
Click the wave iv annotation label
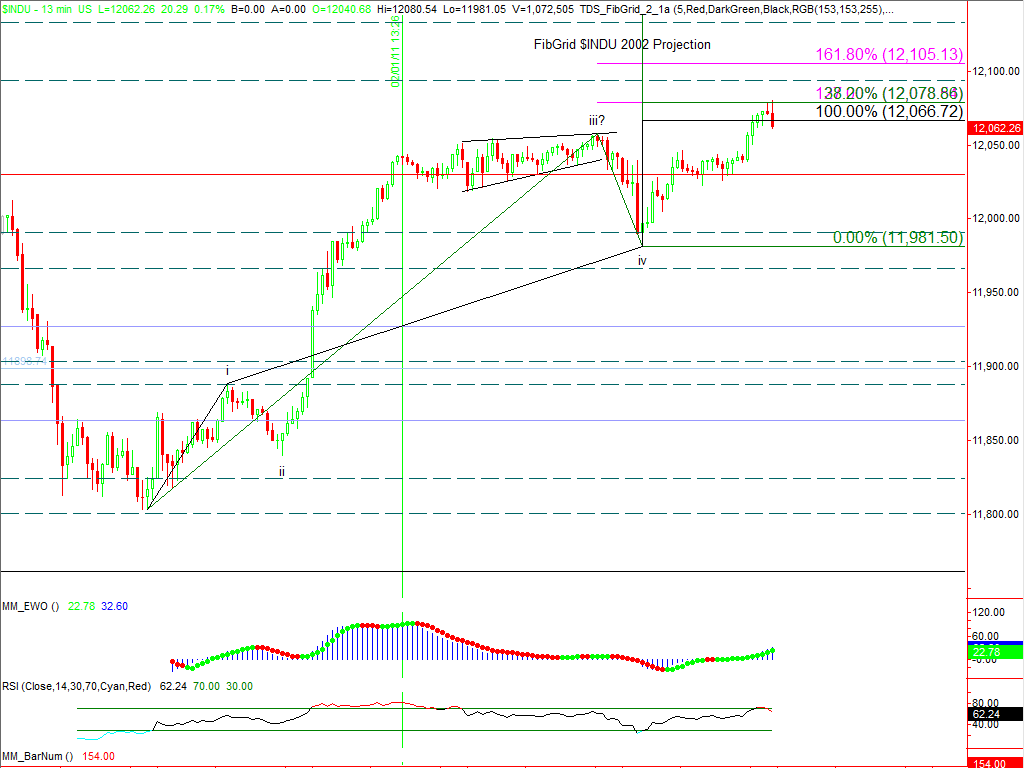coord(642,260)
